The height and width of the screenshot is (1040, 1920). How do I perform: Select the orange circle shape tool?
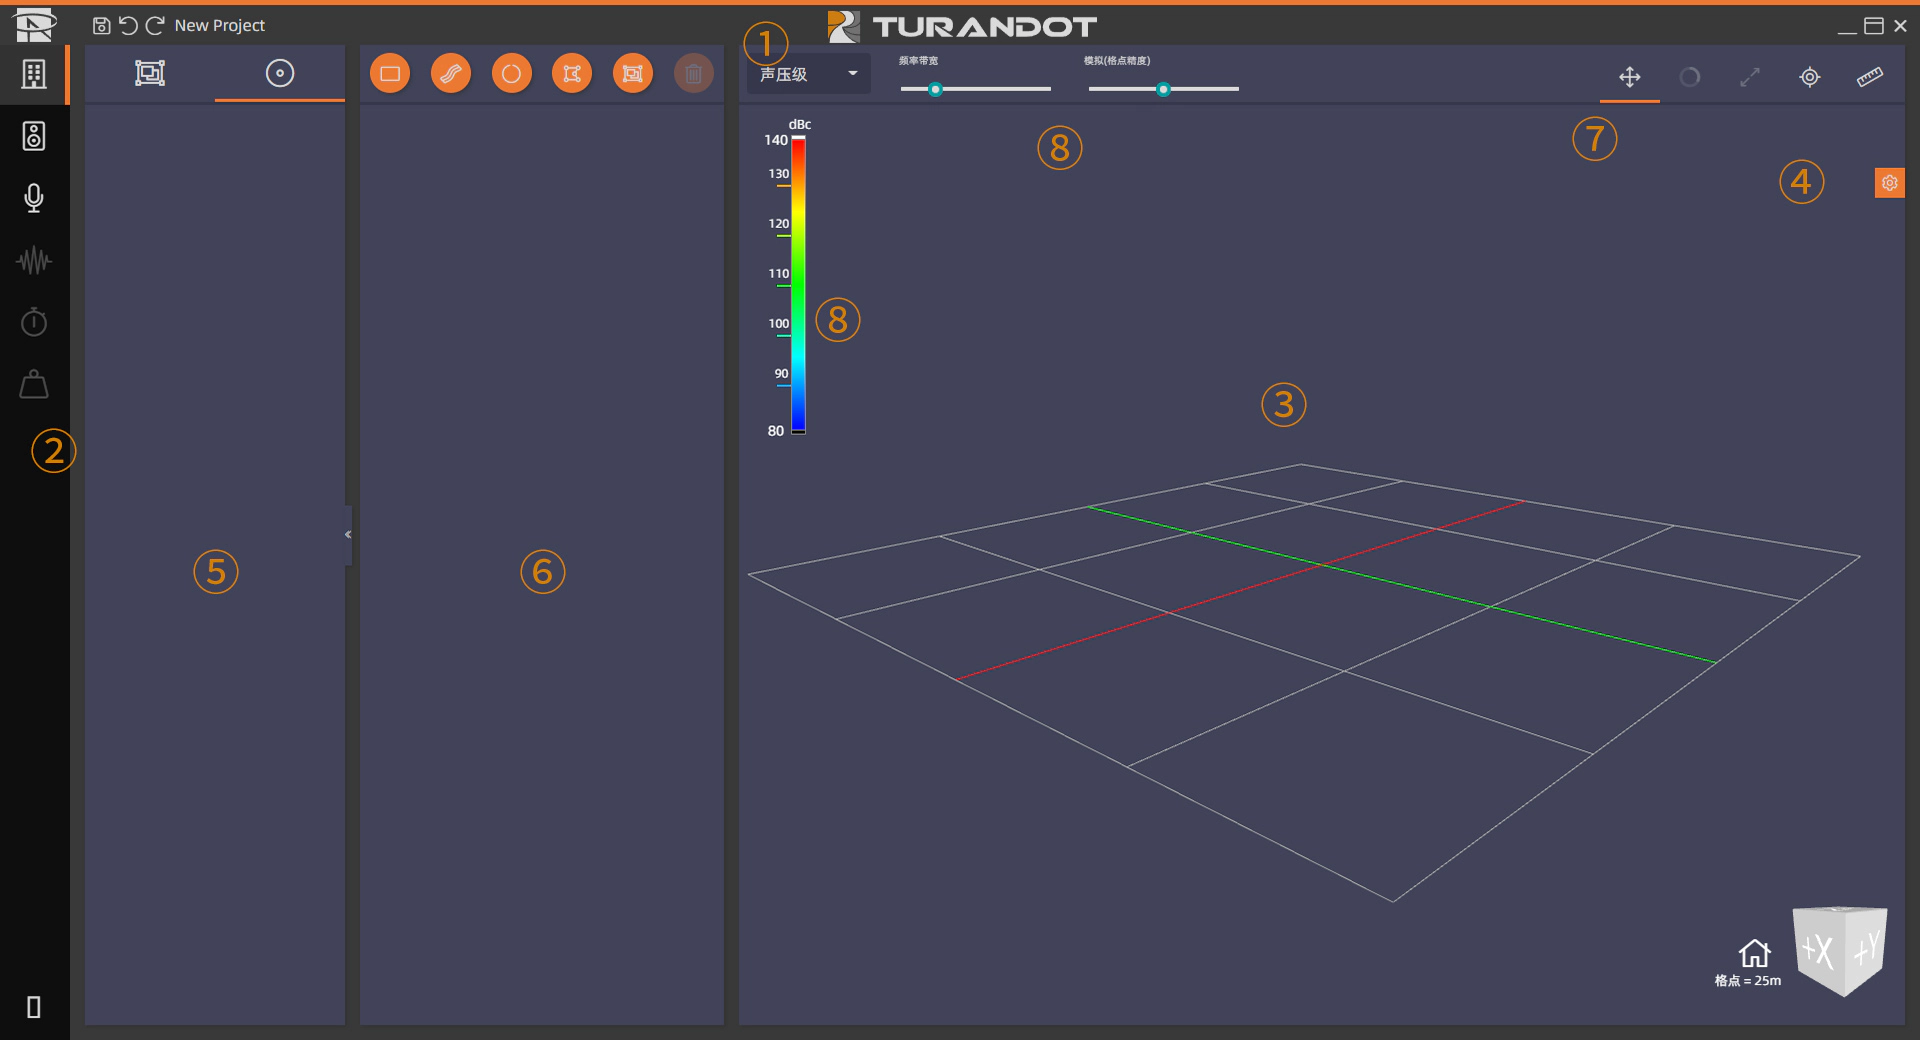511,74
